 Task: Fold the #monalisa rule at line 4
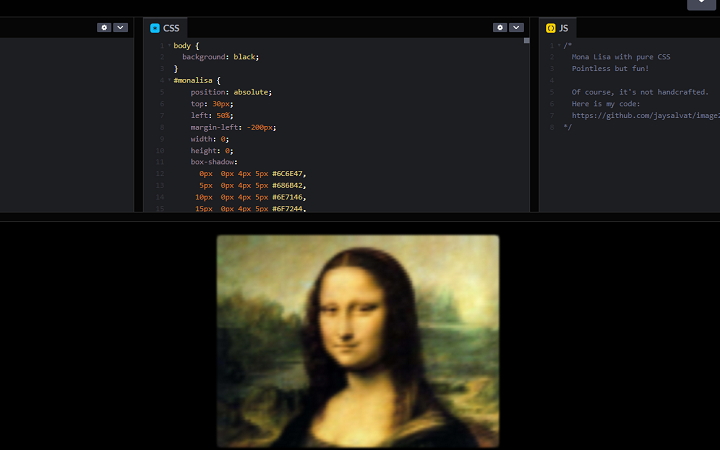[x=169, y=80]
